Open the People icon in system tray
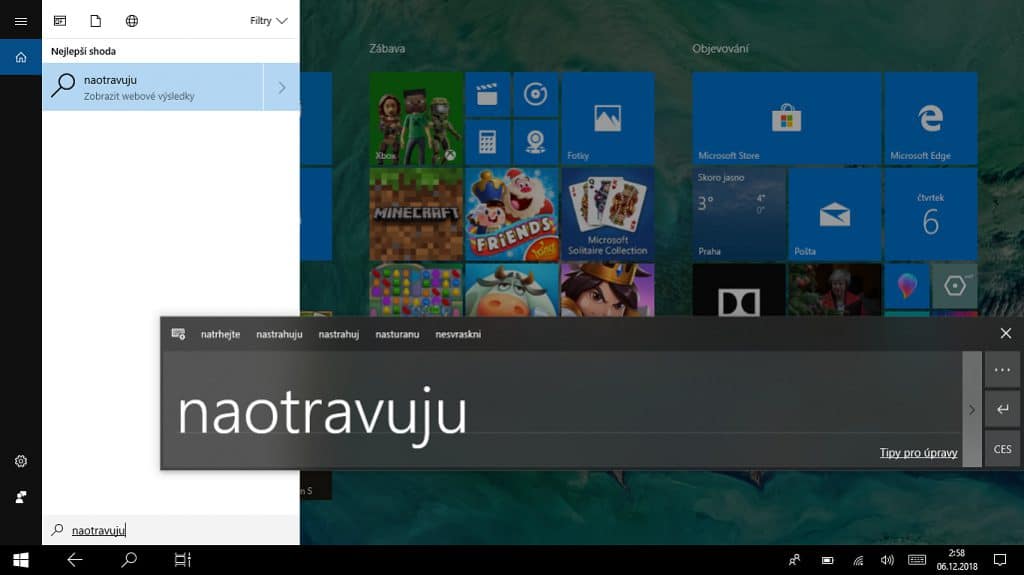1024x575 pixels. pyautogui.click(x=794, y=560)
